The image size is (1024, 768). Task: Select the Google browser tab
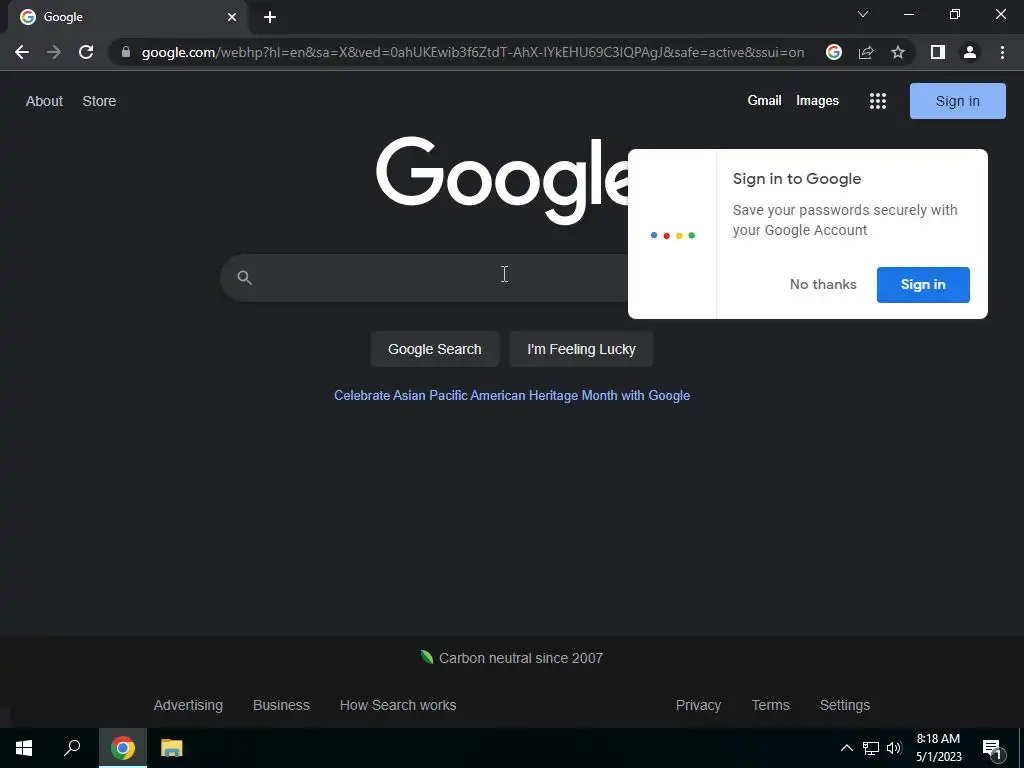point(129,17)
